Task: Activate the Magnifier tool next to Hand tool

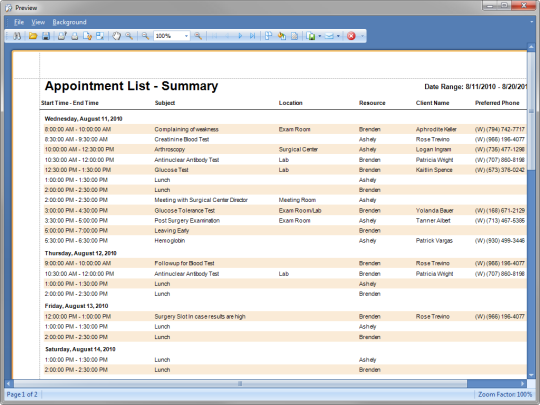Action: (x=129, y=36)
